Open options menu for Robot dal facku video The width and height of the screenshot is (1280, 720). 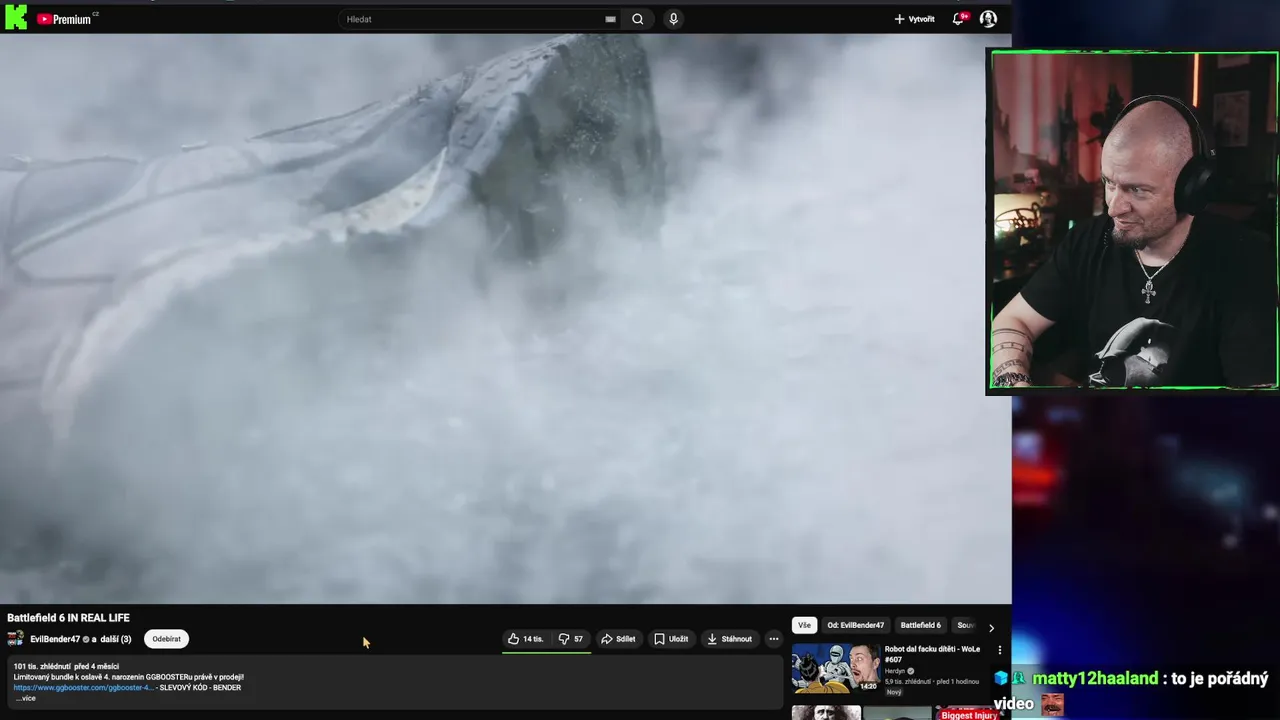[999, 650]
